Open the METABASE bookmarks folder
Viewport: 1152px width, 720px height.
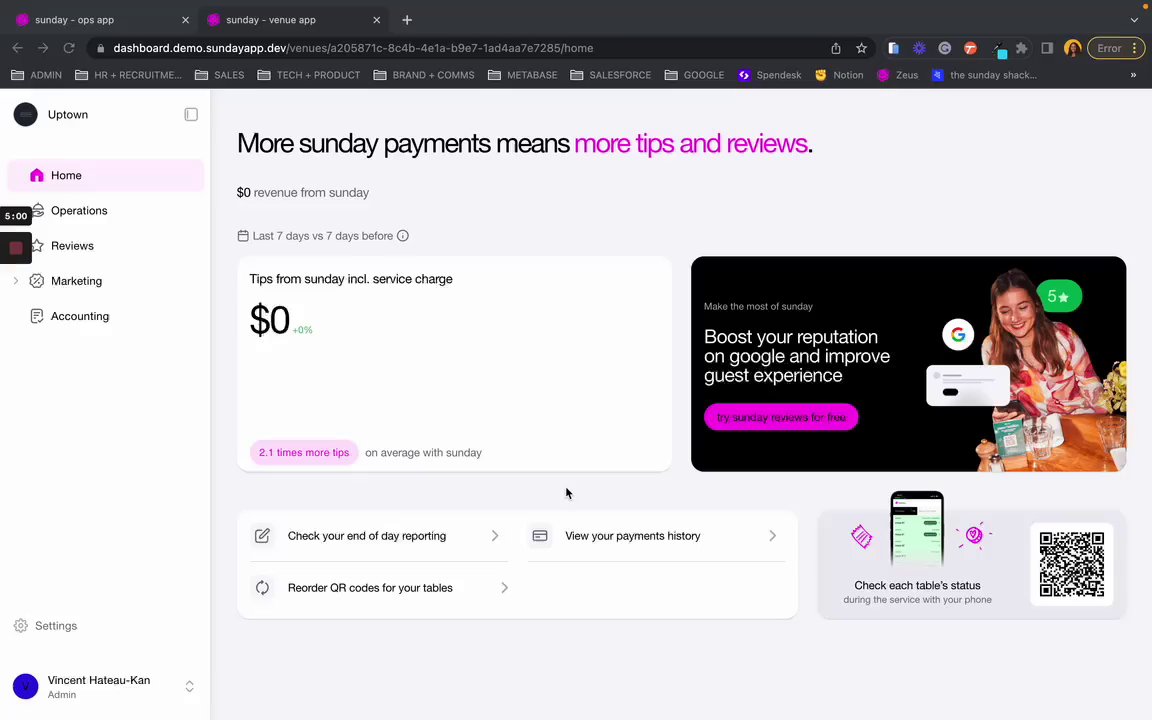point(522,75)
